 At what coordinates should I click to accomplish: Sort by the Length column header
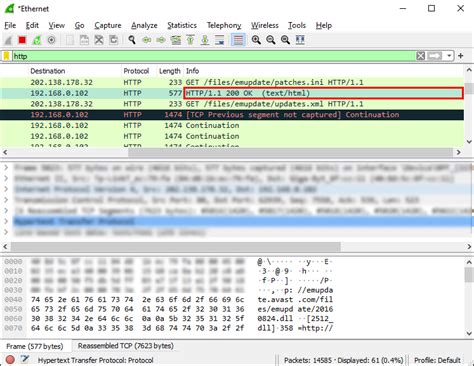coord(170,71)
